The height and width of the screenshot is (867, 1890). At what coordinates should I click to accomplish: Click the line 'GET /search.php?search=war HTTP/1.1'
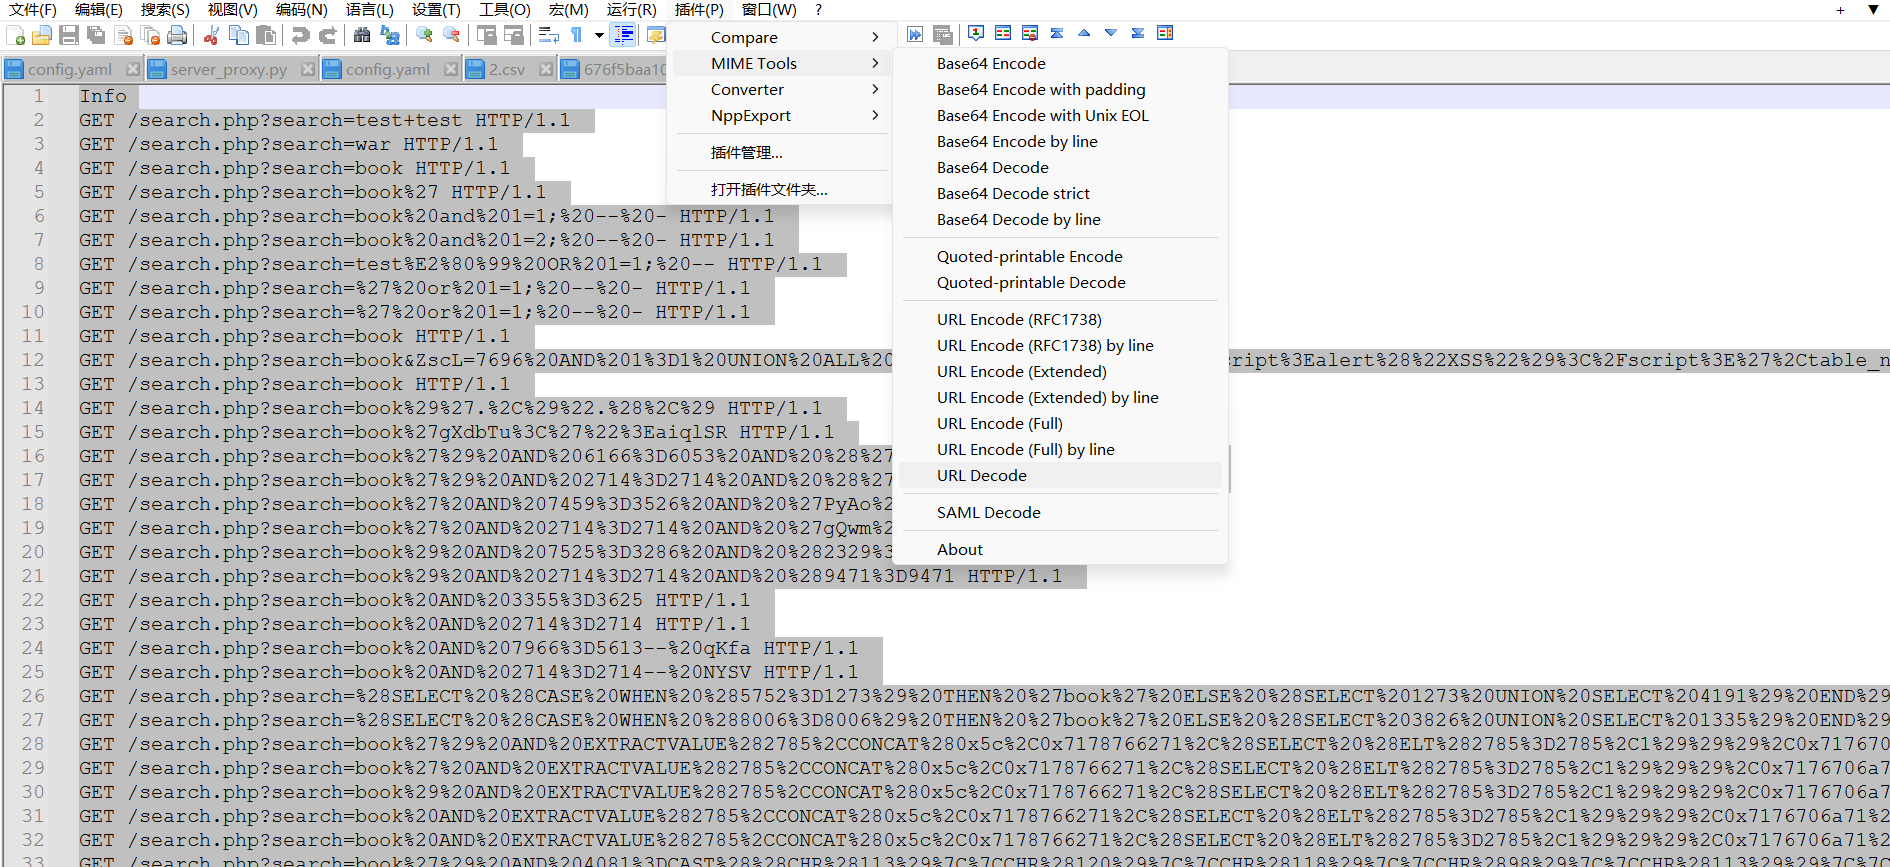(x=289, y=144)
